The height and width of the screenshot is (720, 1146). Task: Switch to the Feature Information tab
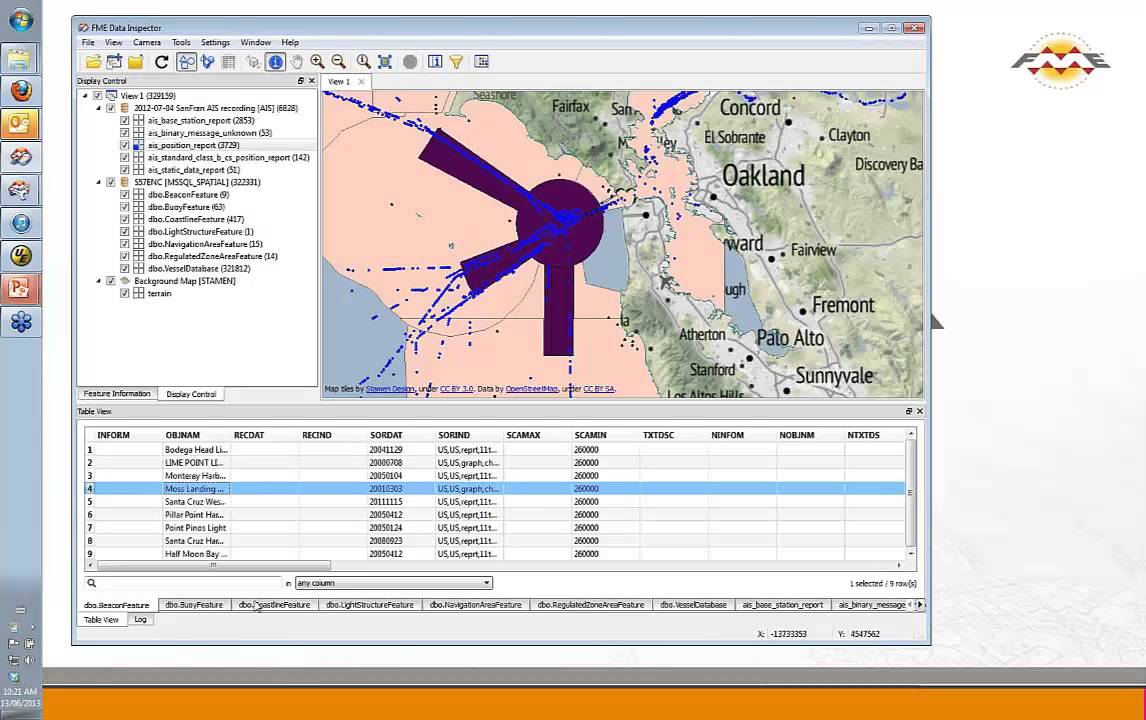click(117, 393)
